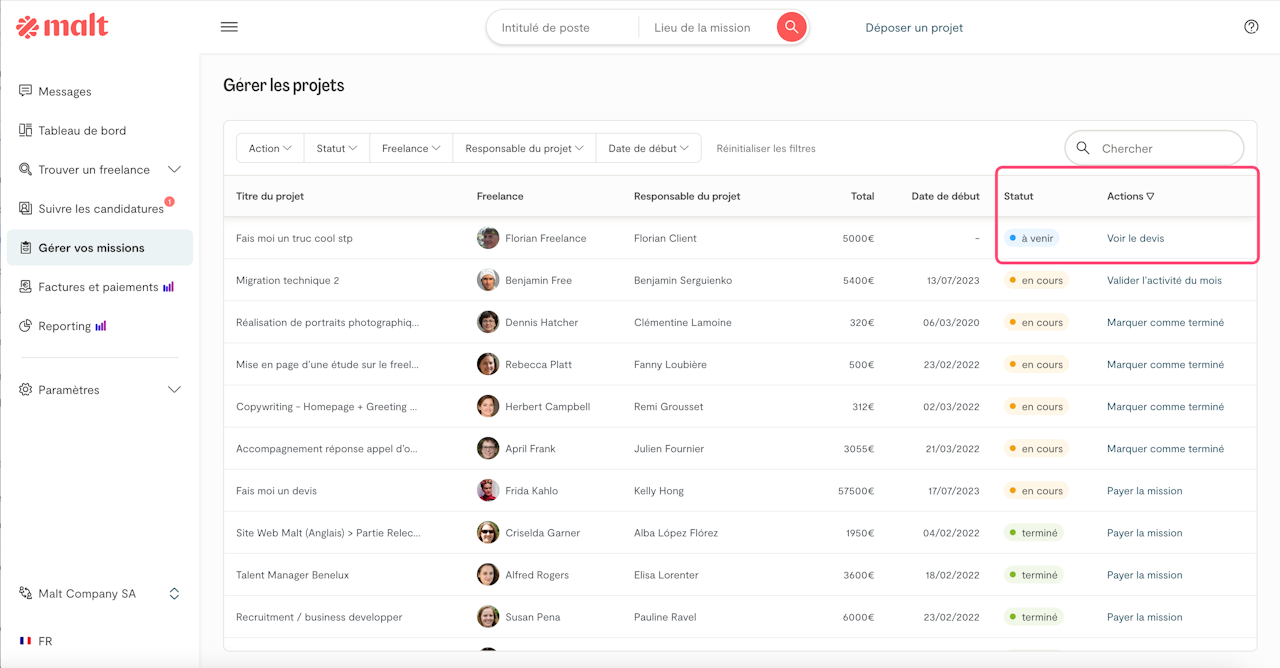Expand the Paramètres sidebar section
This screenshot has height=668, width=1280.
click(174, 390)
